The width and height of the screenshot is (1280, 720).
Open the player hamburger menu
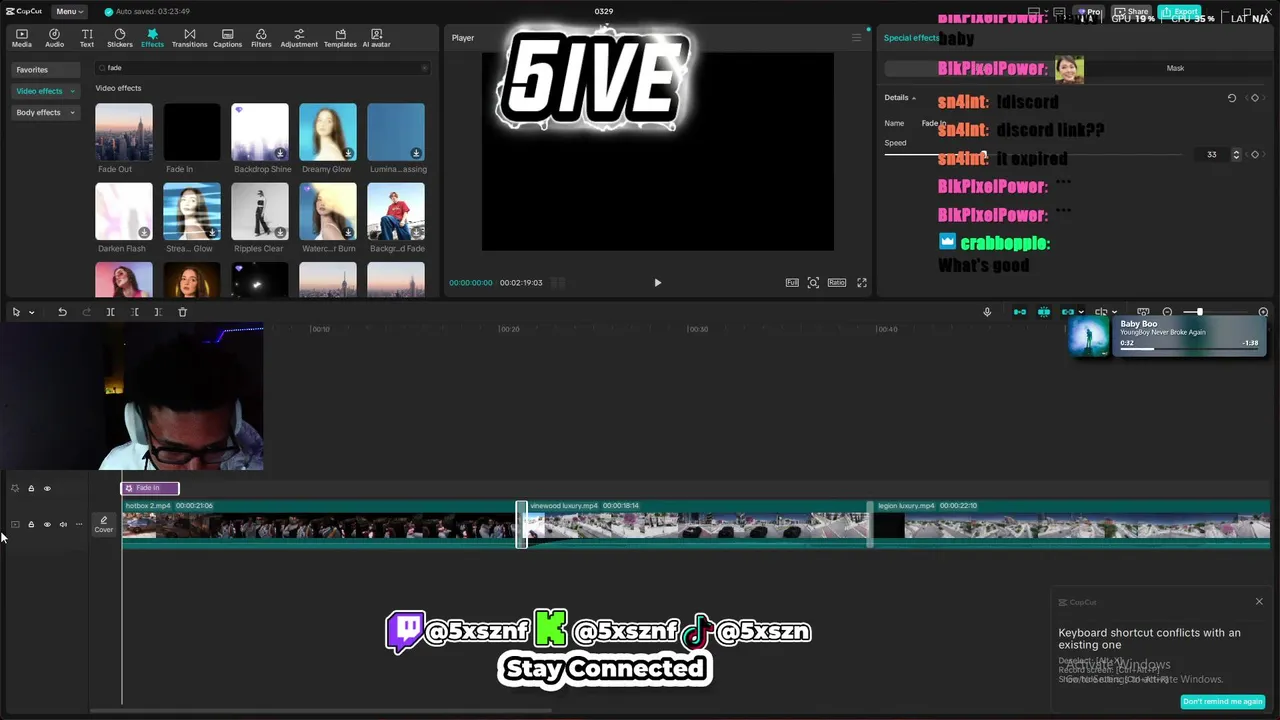856,38
